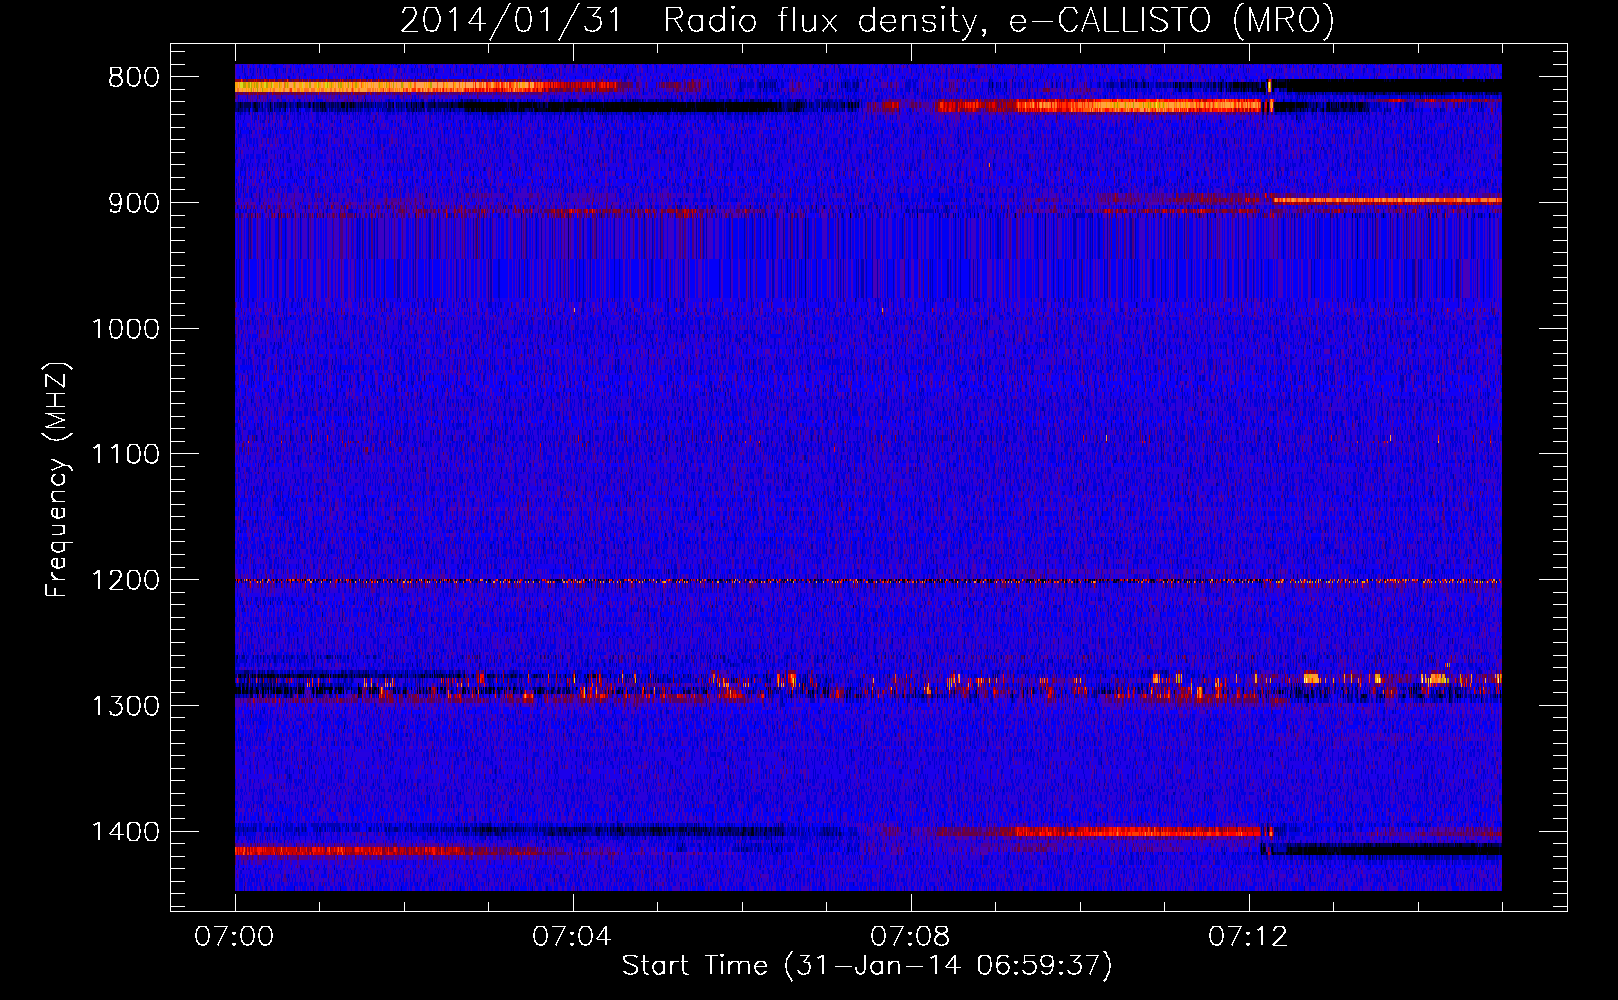
Task: Click the 1300 frequency axis label
Action: [x=126, y=706]
